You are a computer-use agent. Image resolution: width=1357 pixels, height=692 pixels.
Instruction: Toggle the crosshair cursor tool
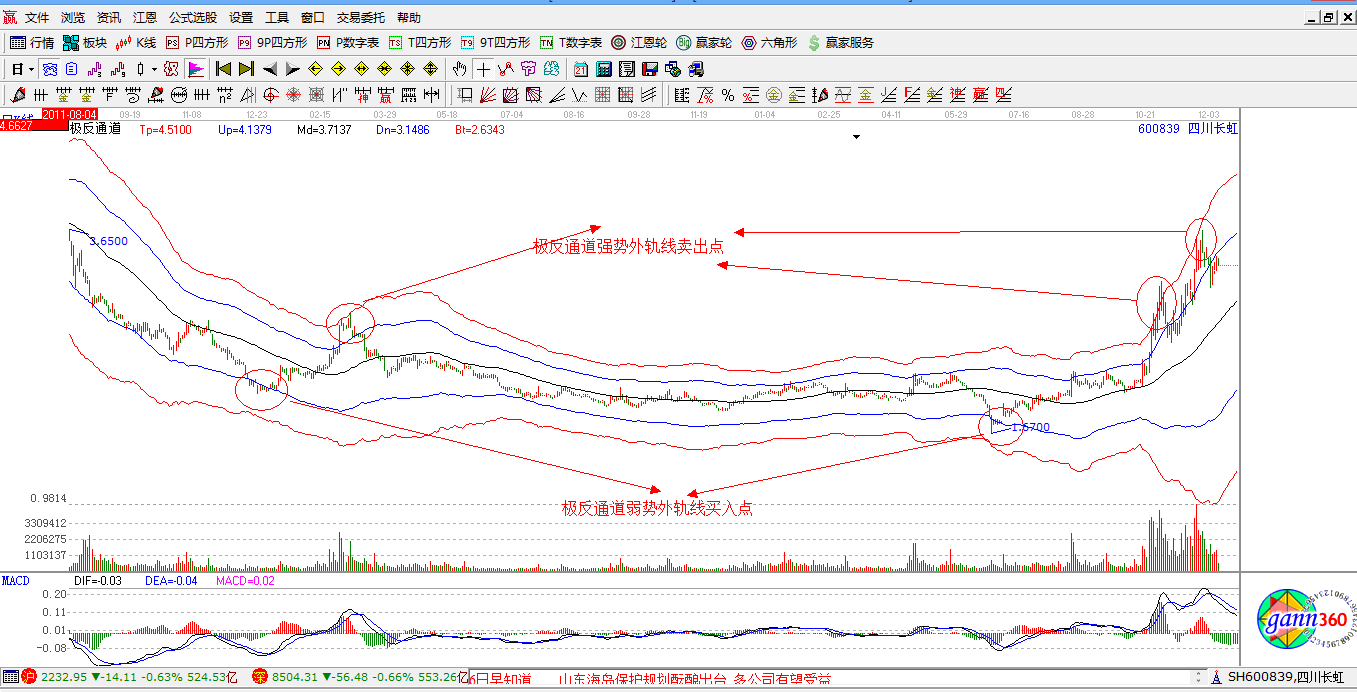pos(484,69)
